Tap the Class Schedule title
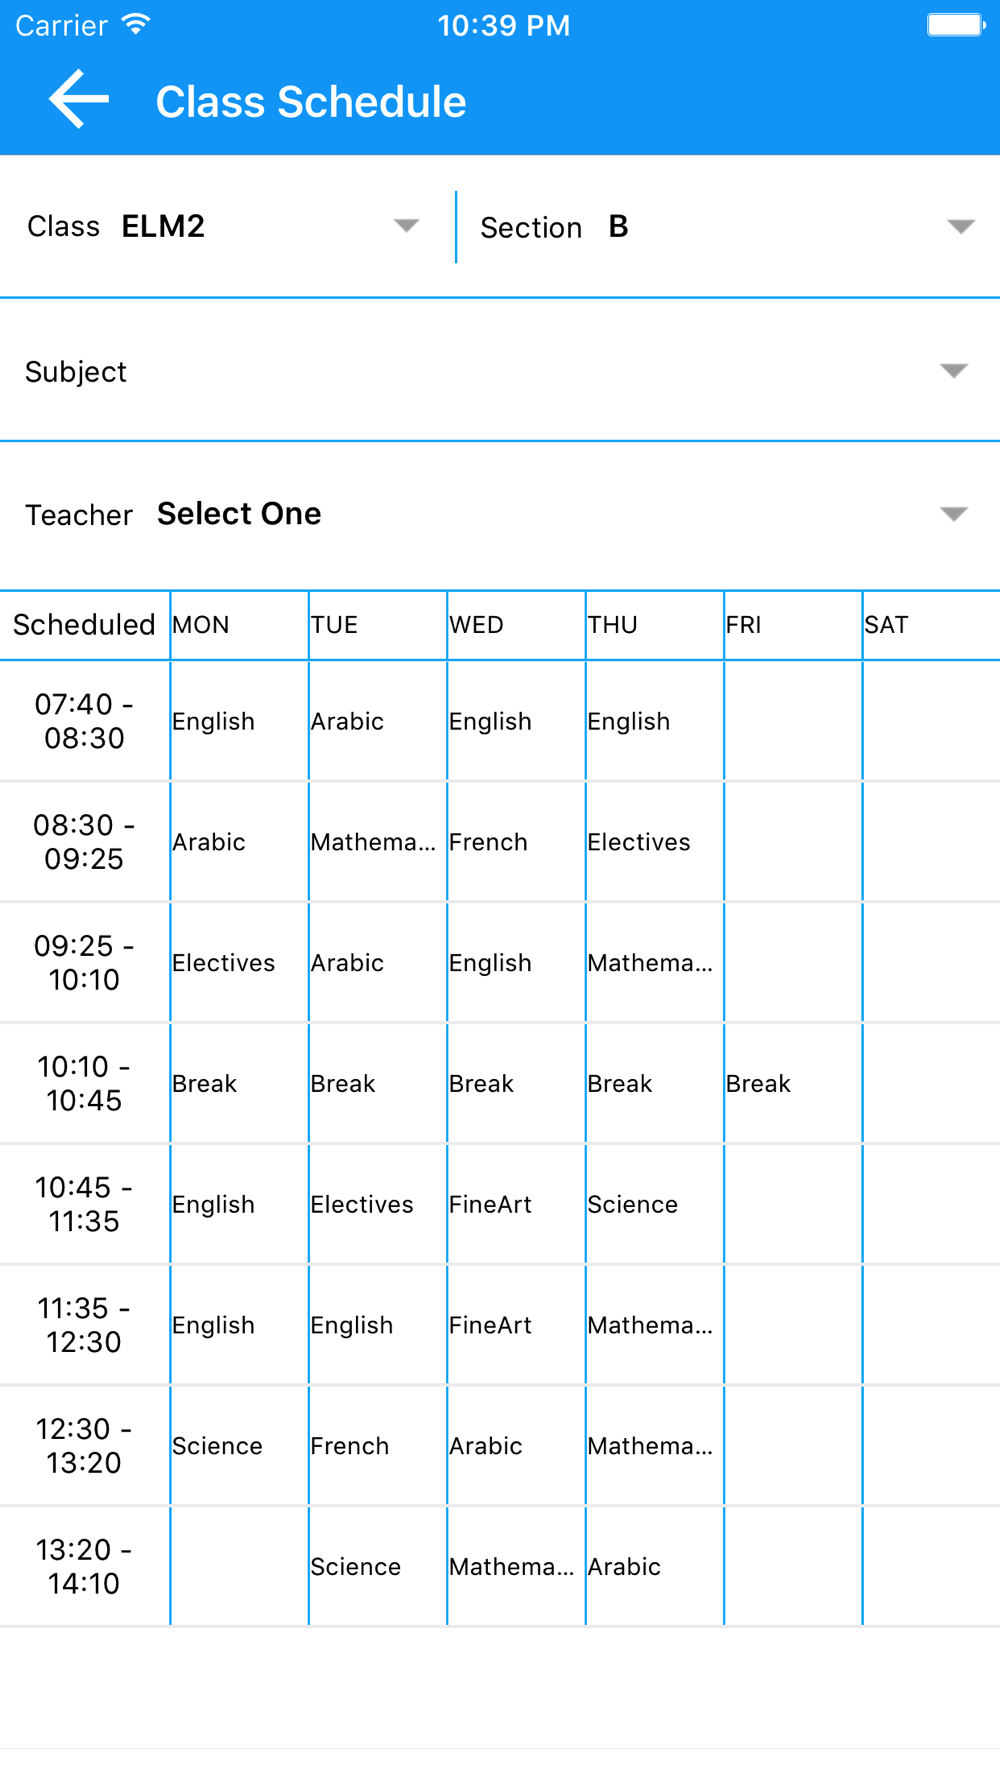Image resolution: width=1000 pixels, height=1778 pixels. [x=311, y=101]
